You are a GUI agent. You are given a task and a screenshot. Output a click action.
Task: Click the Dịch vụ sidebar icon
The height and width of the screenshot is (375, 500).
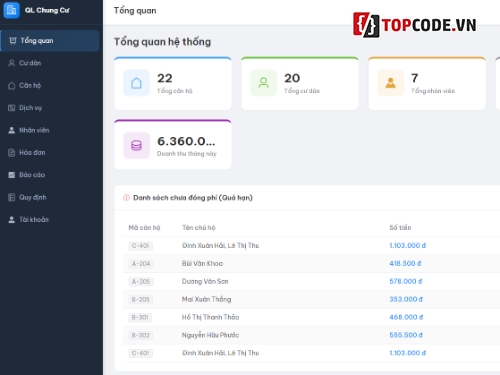(12, 108)
